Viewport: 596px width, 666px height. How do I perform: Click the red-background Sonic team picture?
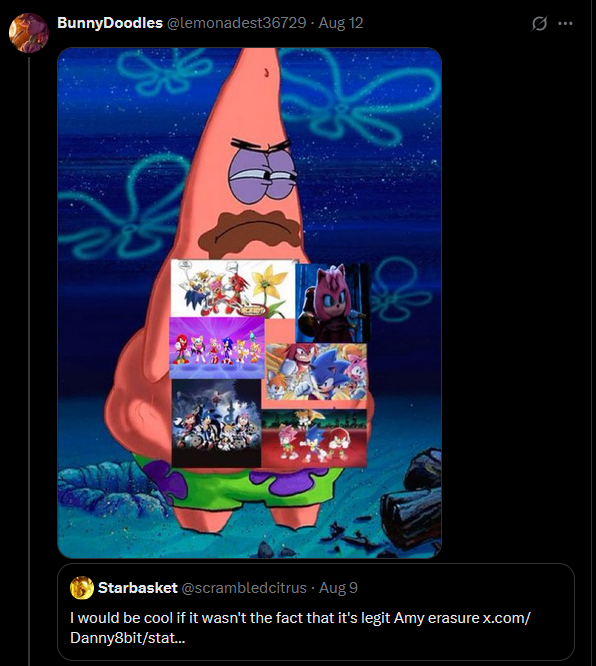(314, 437)
